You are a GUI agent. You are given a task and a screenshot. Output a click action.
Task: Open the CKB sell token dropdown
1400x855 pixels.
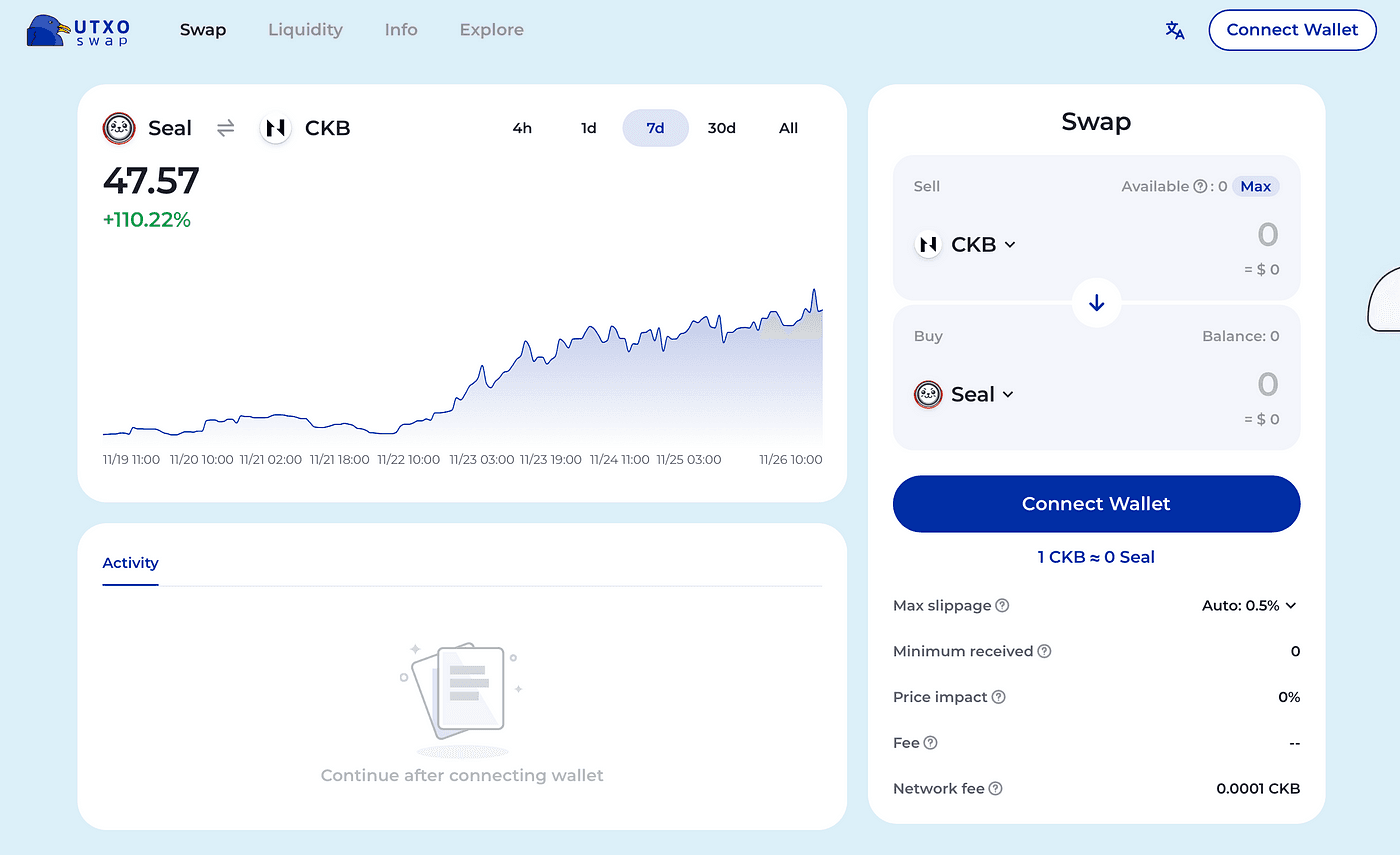(966, 244)
